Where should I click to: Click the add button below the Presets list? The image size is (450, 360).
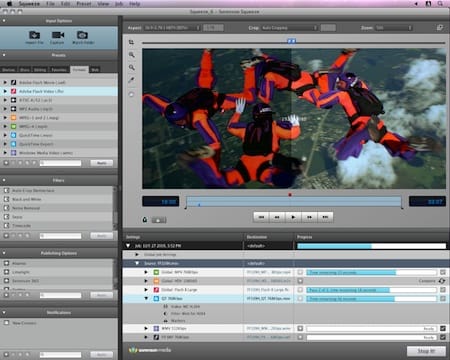[x=6, y=163]
